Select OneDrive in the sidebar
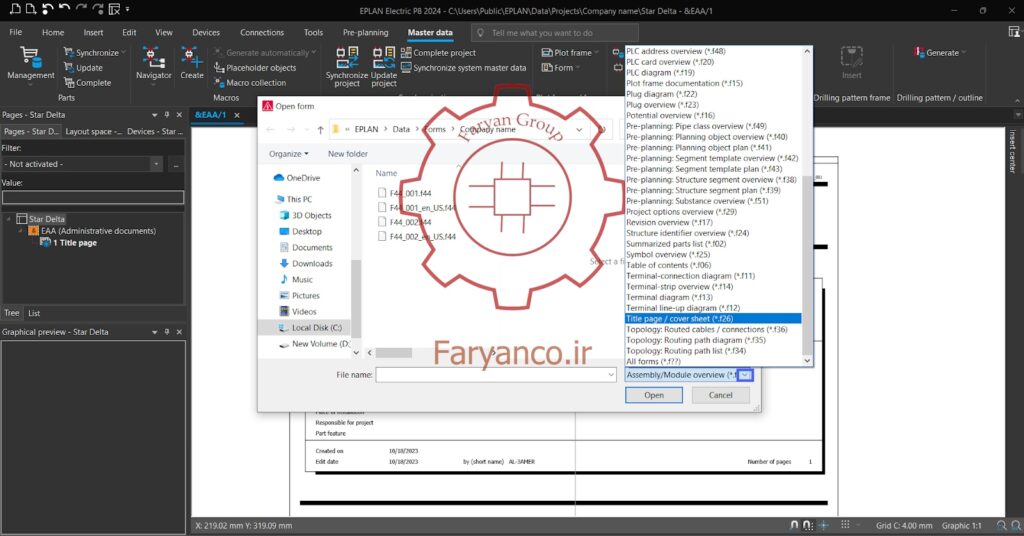Image resolution: width=1024 pixels, height=536 pixels. (296, 178)
